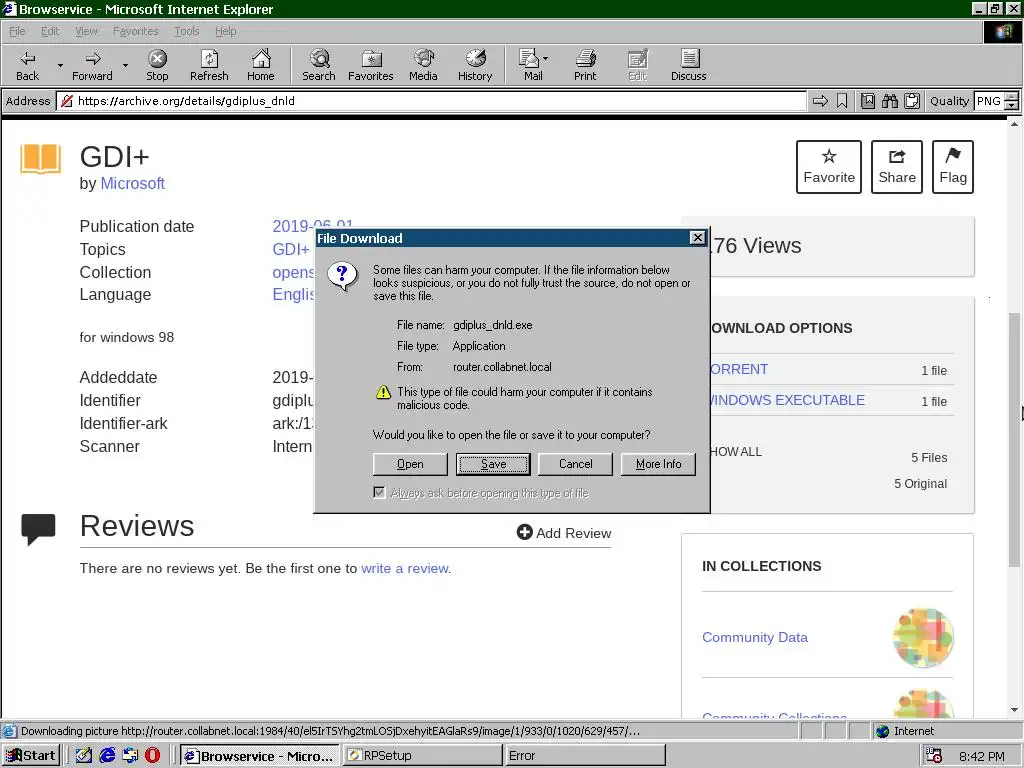The image size is (1024, 768).
Task: Click the Share button
Action: pyautogui.click(x=897, y=167)
